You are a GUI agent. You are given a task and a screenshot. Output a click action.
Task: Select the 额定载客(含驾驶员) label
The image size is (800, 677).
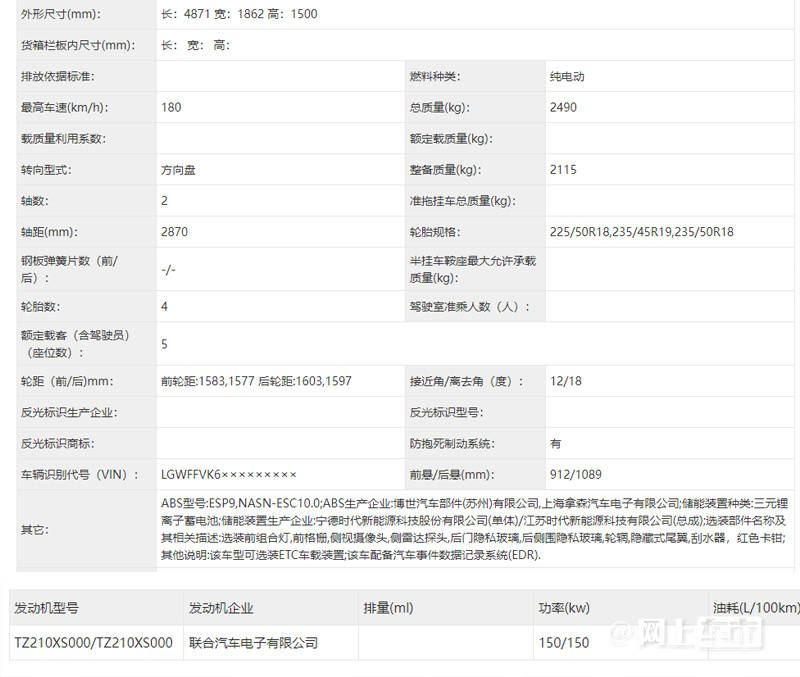coord(76,344)
